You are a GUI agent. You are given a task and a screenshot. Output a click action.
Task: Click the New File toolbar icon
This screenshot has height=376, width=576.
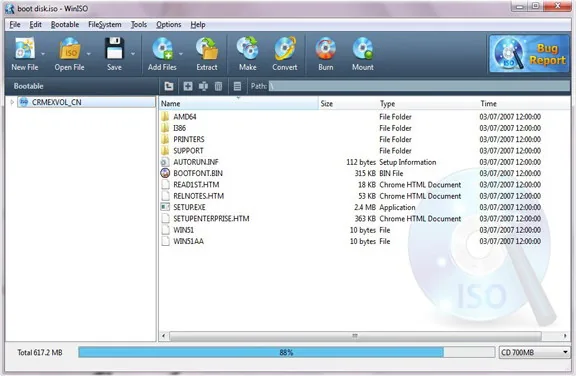(x=25, y=48)
